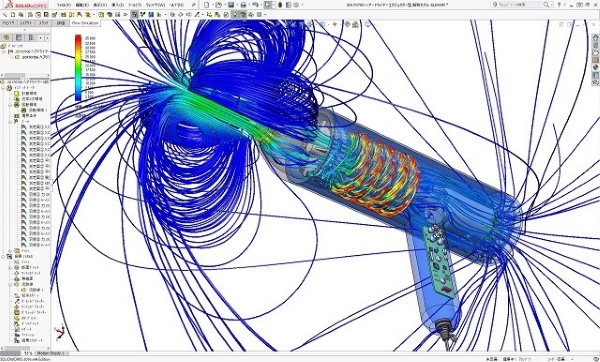Image resolution: width=600 pixels, height=362 pixels.
Task: Select the arrow pointer Select tool
Action: [x=267, y=5]
